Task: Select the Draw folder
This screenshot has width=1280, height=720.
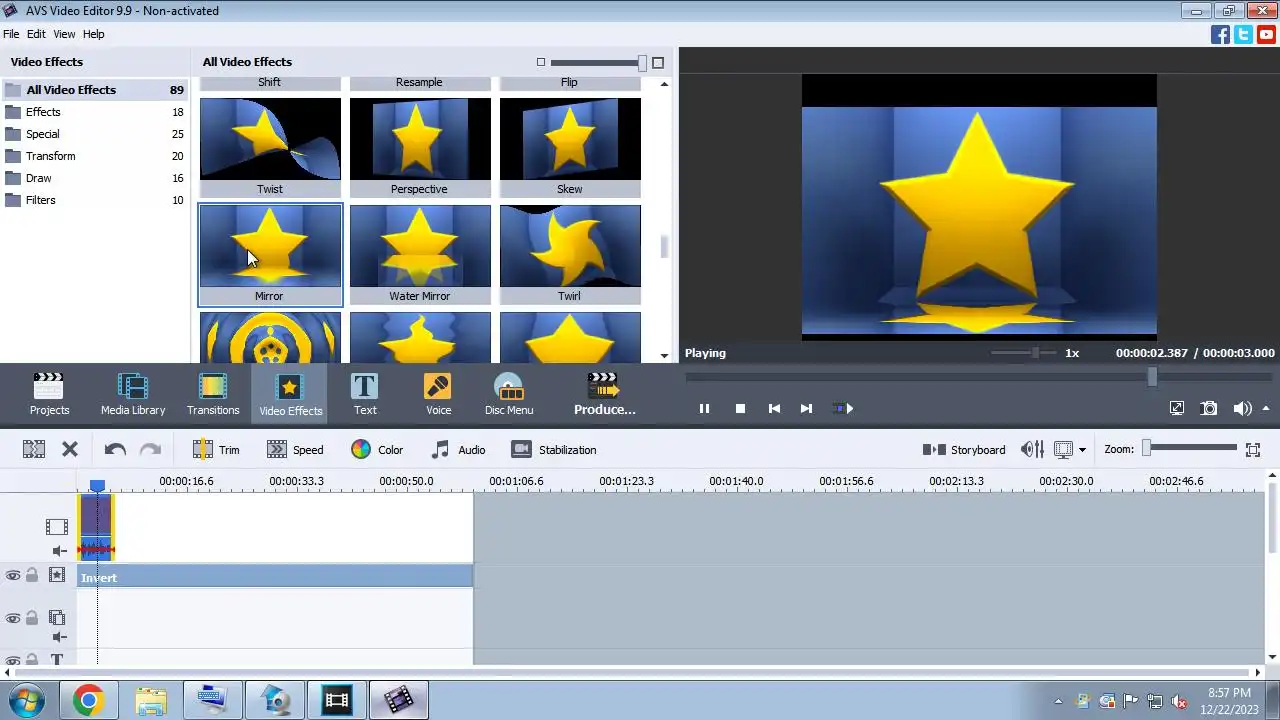Action: (x=94, y=178)
